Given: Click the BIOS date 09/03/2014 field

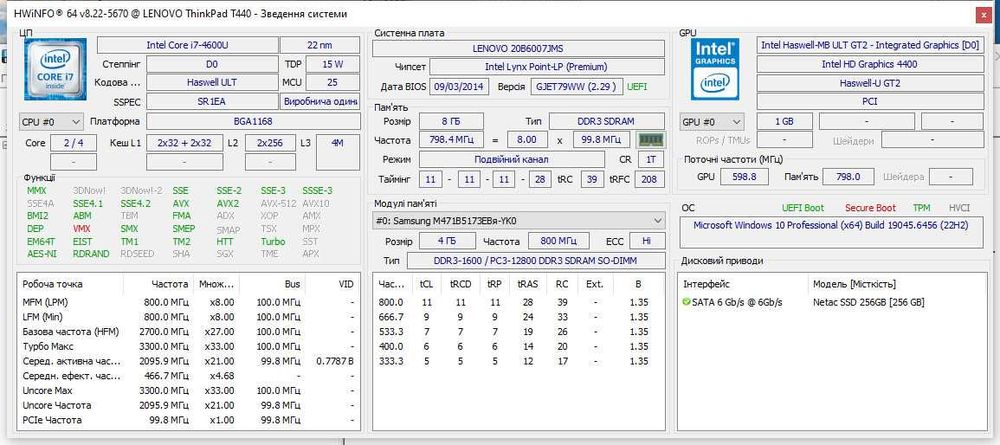Looking at the screenshot, I should tap(458, 87).
